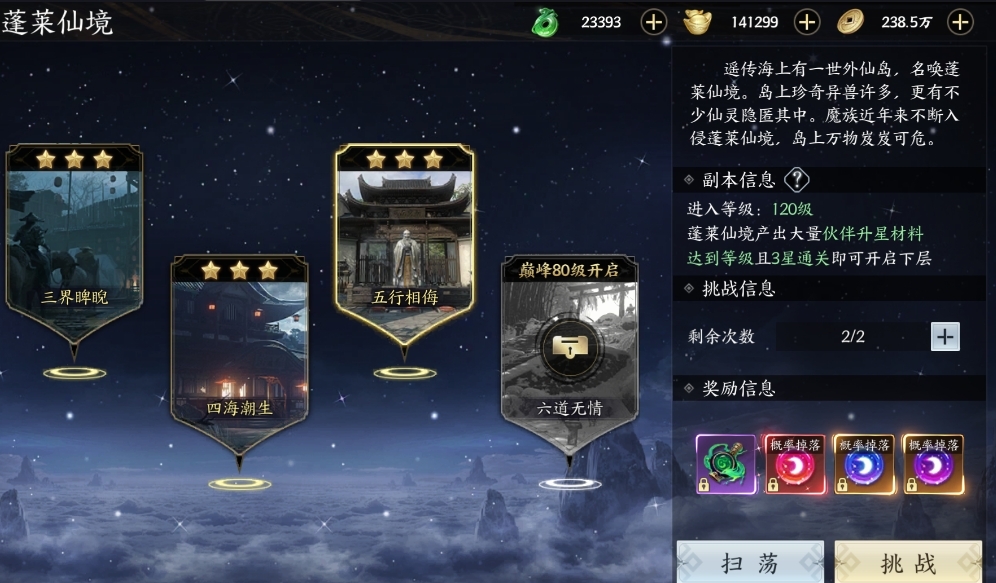Click the copper coin currency icon
The width and height of the screenshot is (996, 583).
tap(851, 22)
